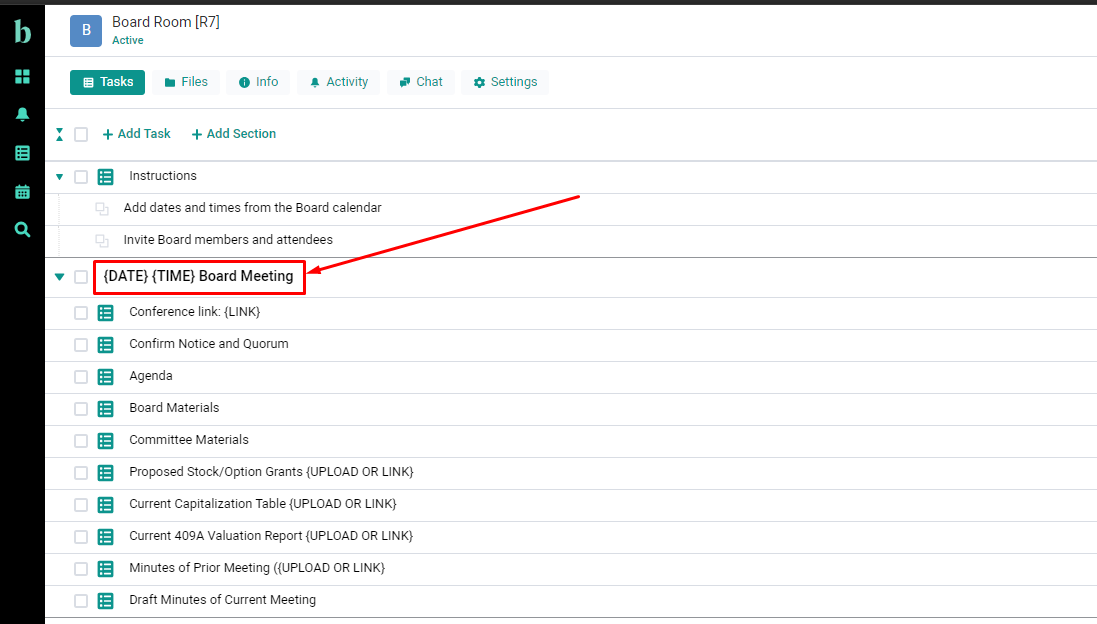Viewport: 1097px width, 624px height.
Task: Open the task list icon in sidebar
Action: pos(22,153)
